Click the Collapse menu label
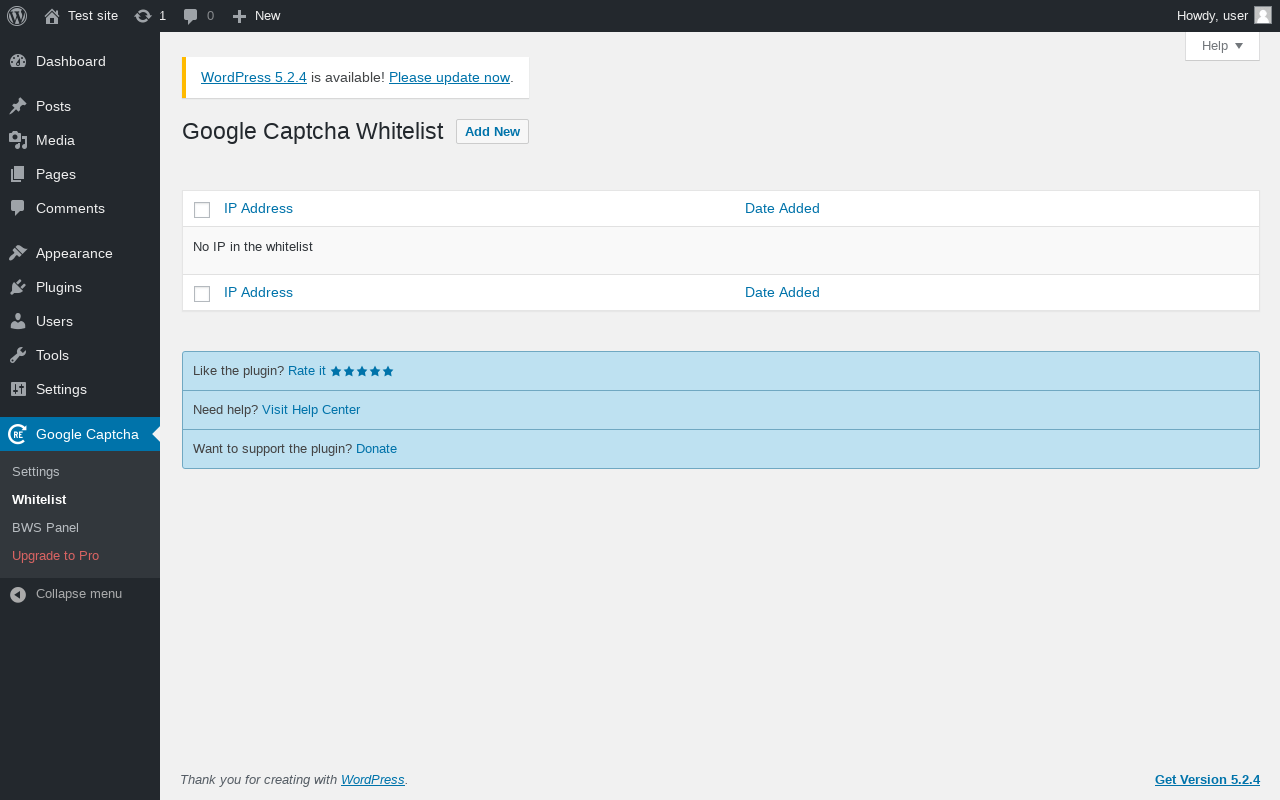 click(x=79, y=593)
